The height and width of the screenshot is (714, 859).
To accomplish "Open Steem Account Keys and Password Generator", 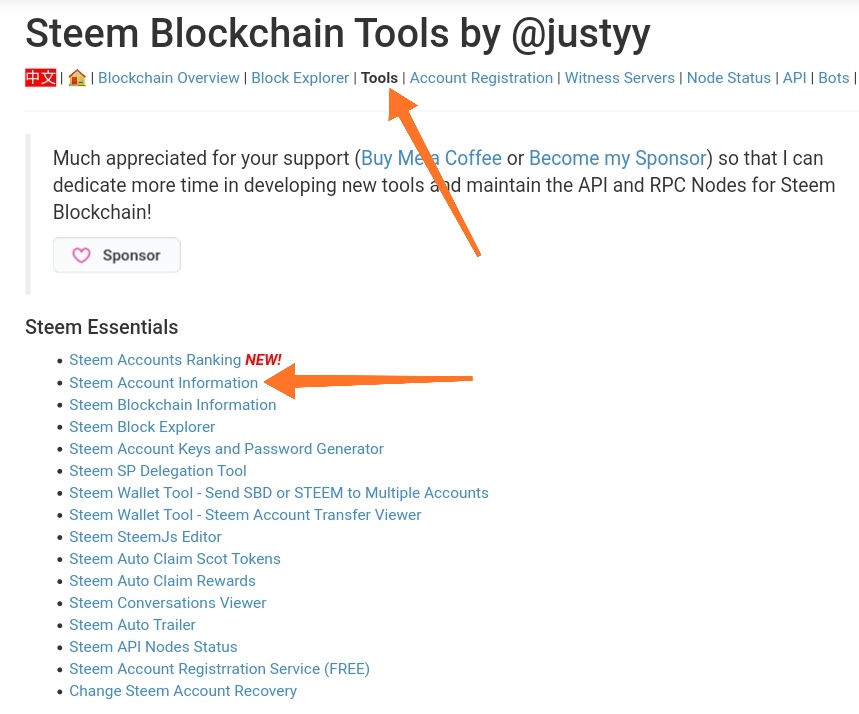I will [226, 449].
